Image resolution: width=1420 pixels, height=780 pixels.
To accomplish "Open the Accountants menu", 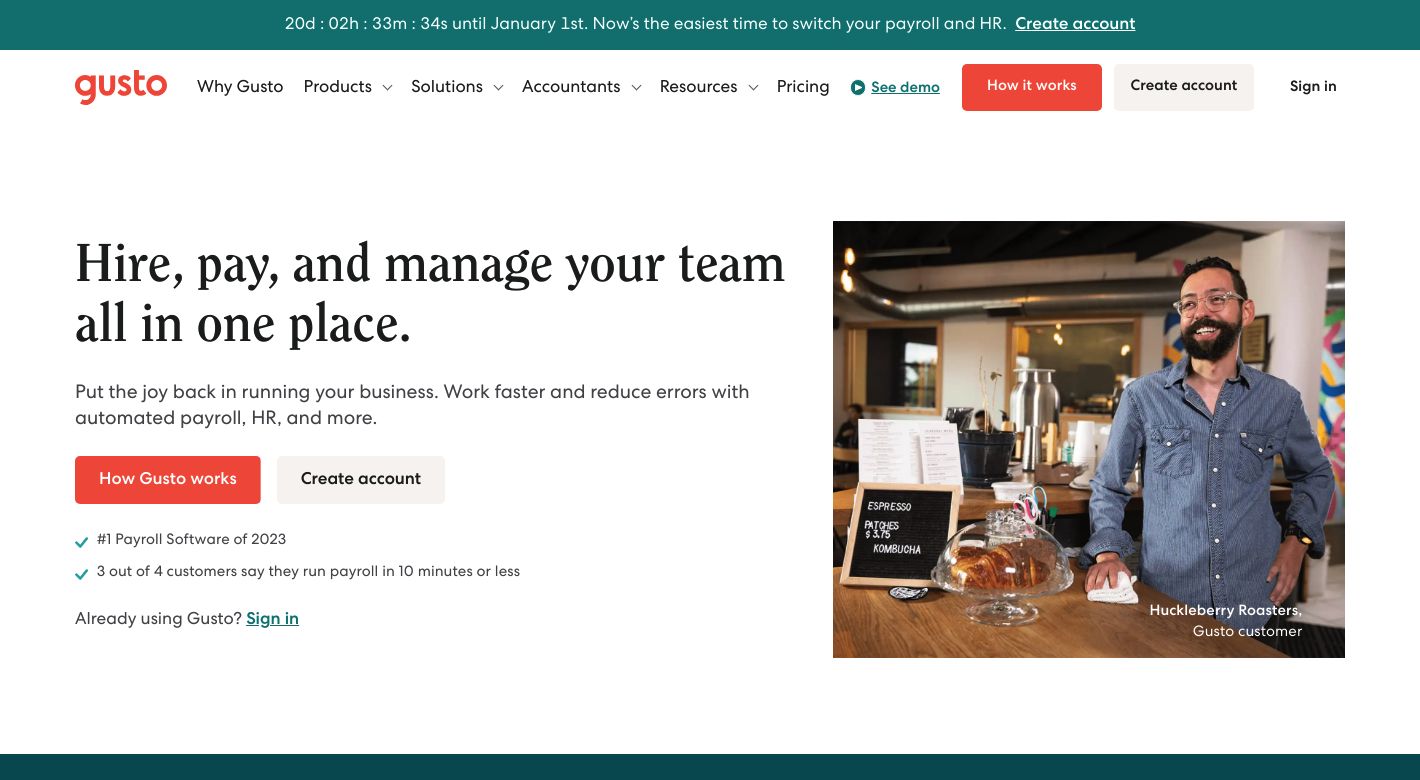I will point(571,87).
